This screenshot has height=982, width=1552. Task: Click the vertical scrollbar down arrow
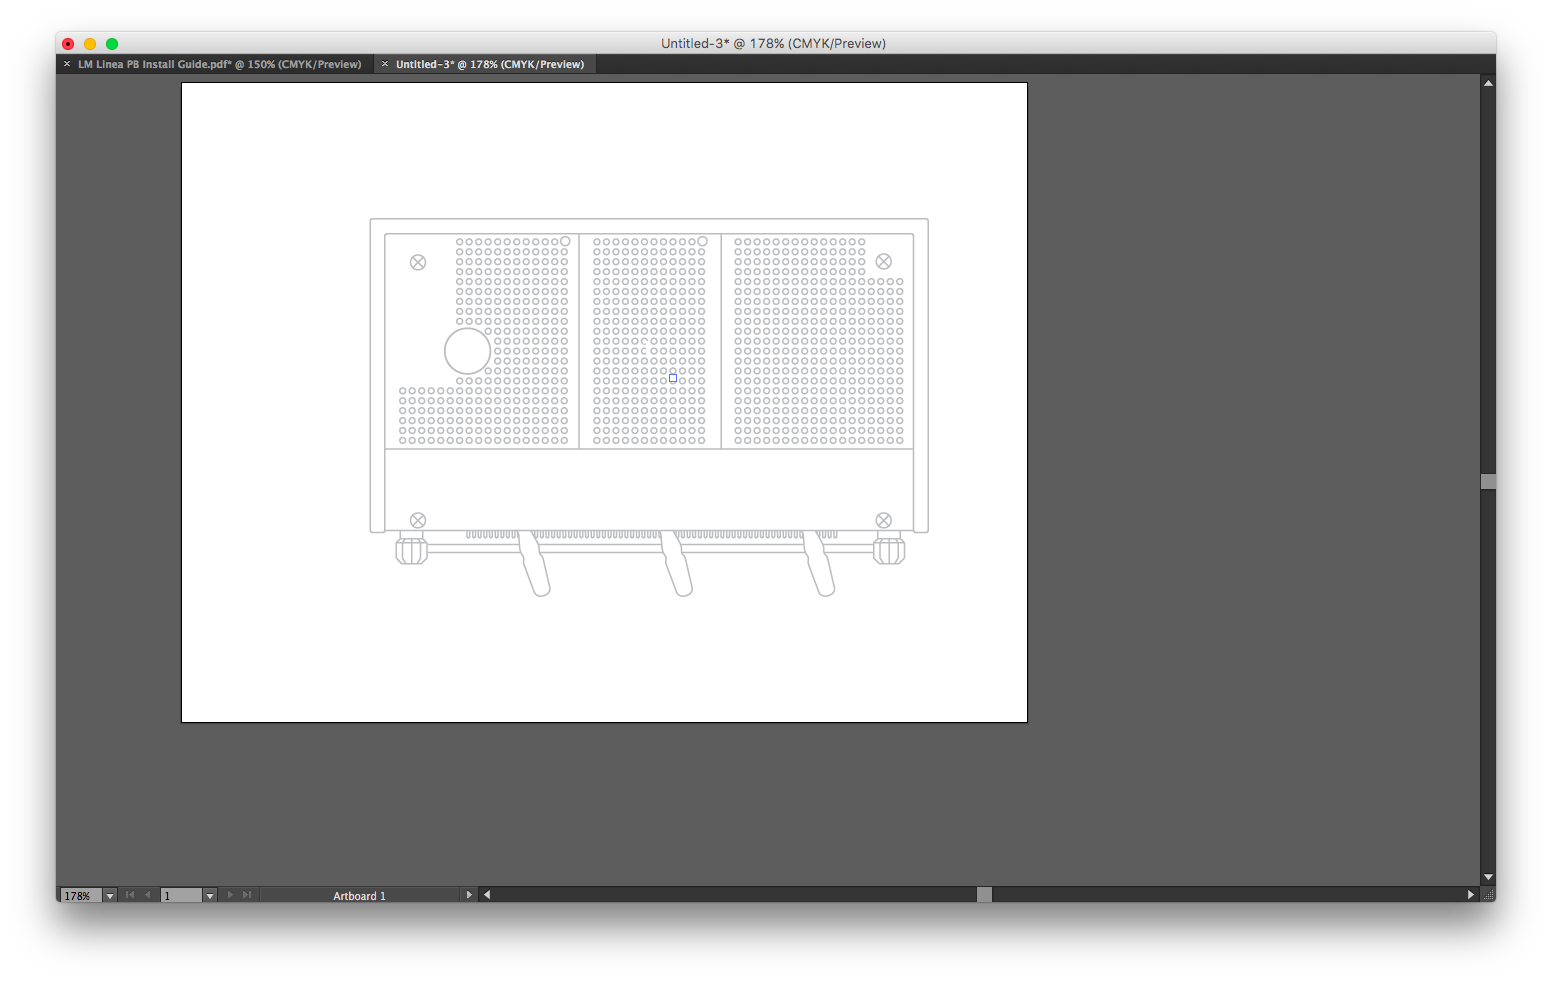1488,877
